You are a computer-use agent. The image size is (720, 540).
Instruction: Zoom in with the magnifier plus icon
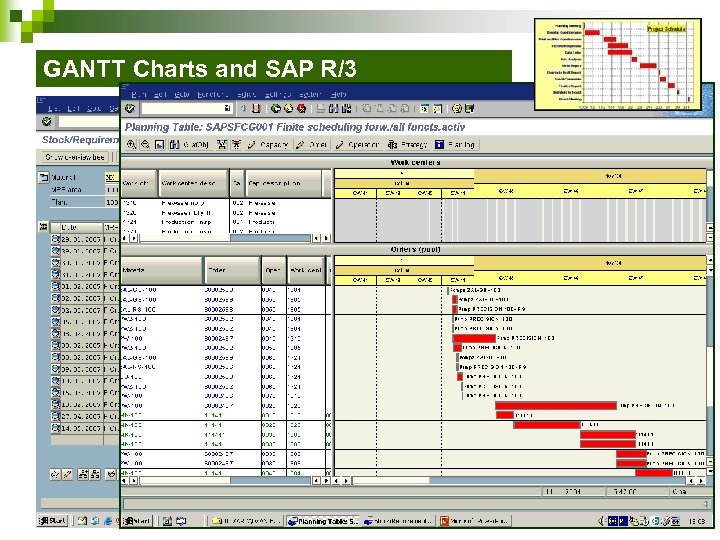coord(131,145)
